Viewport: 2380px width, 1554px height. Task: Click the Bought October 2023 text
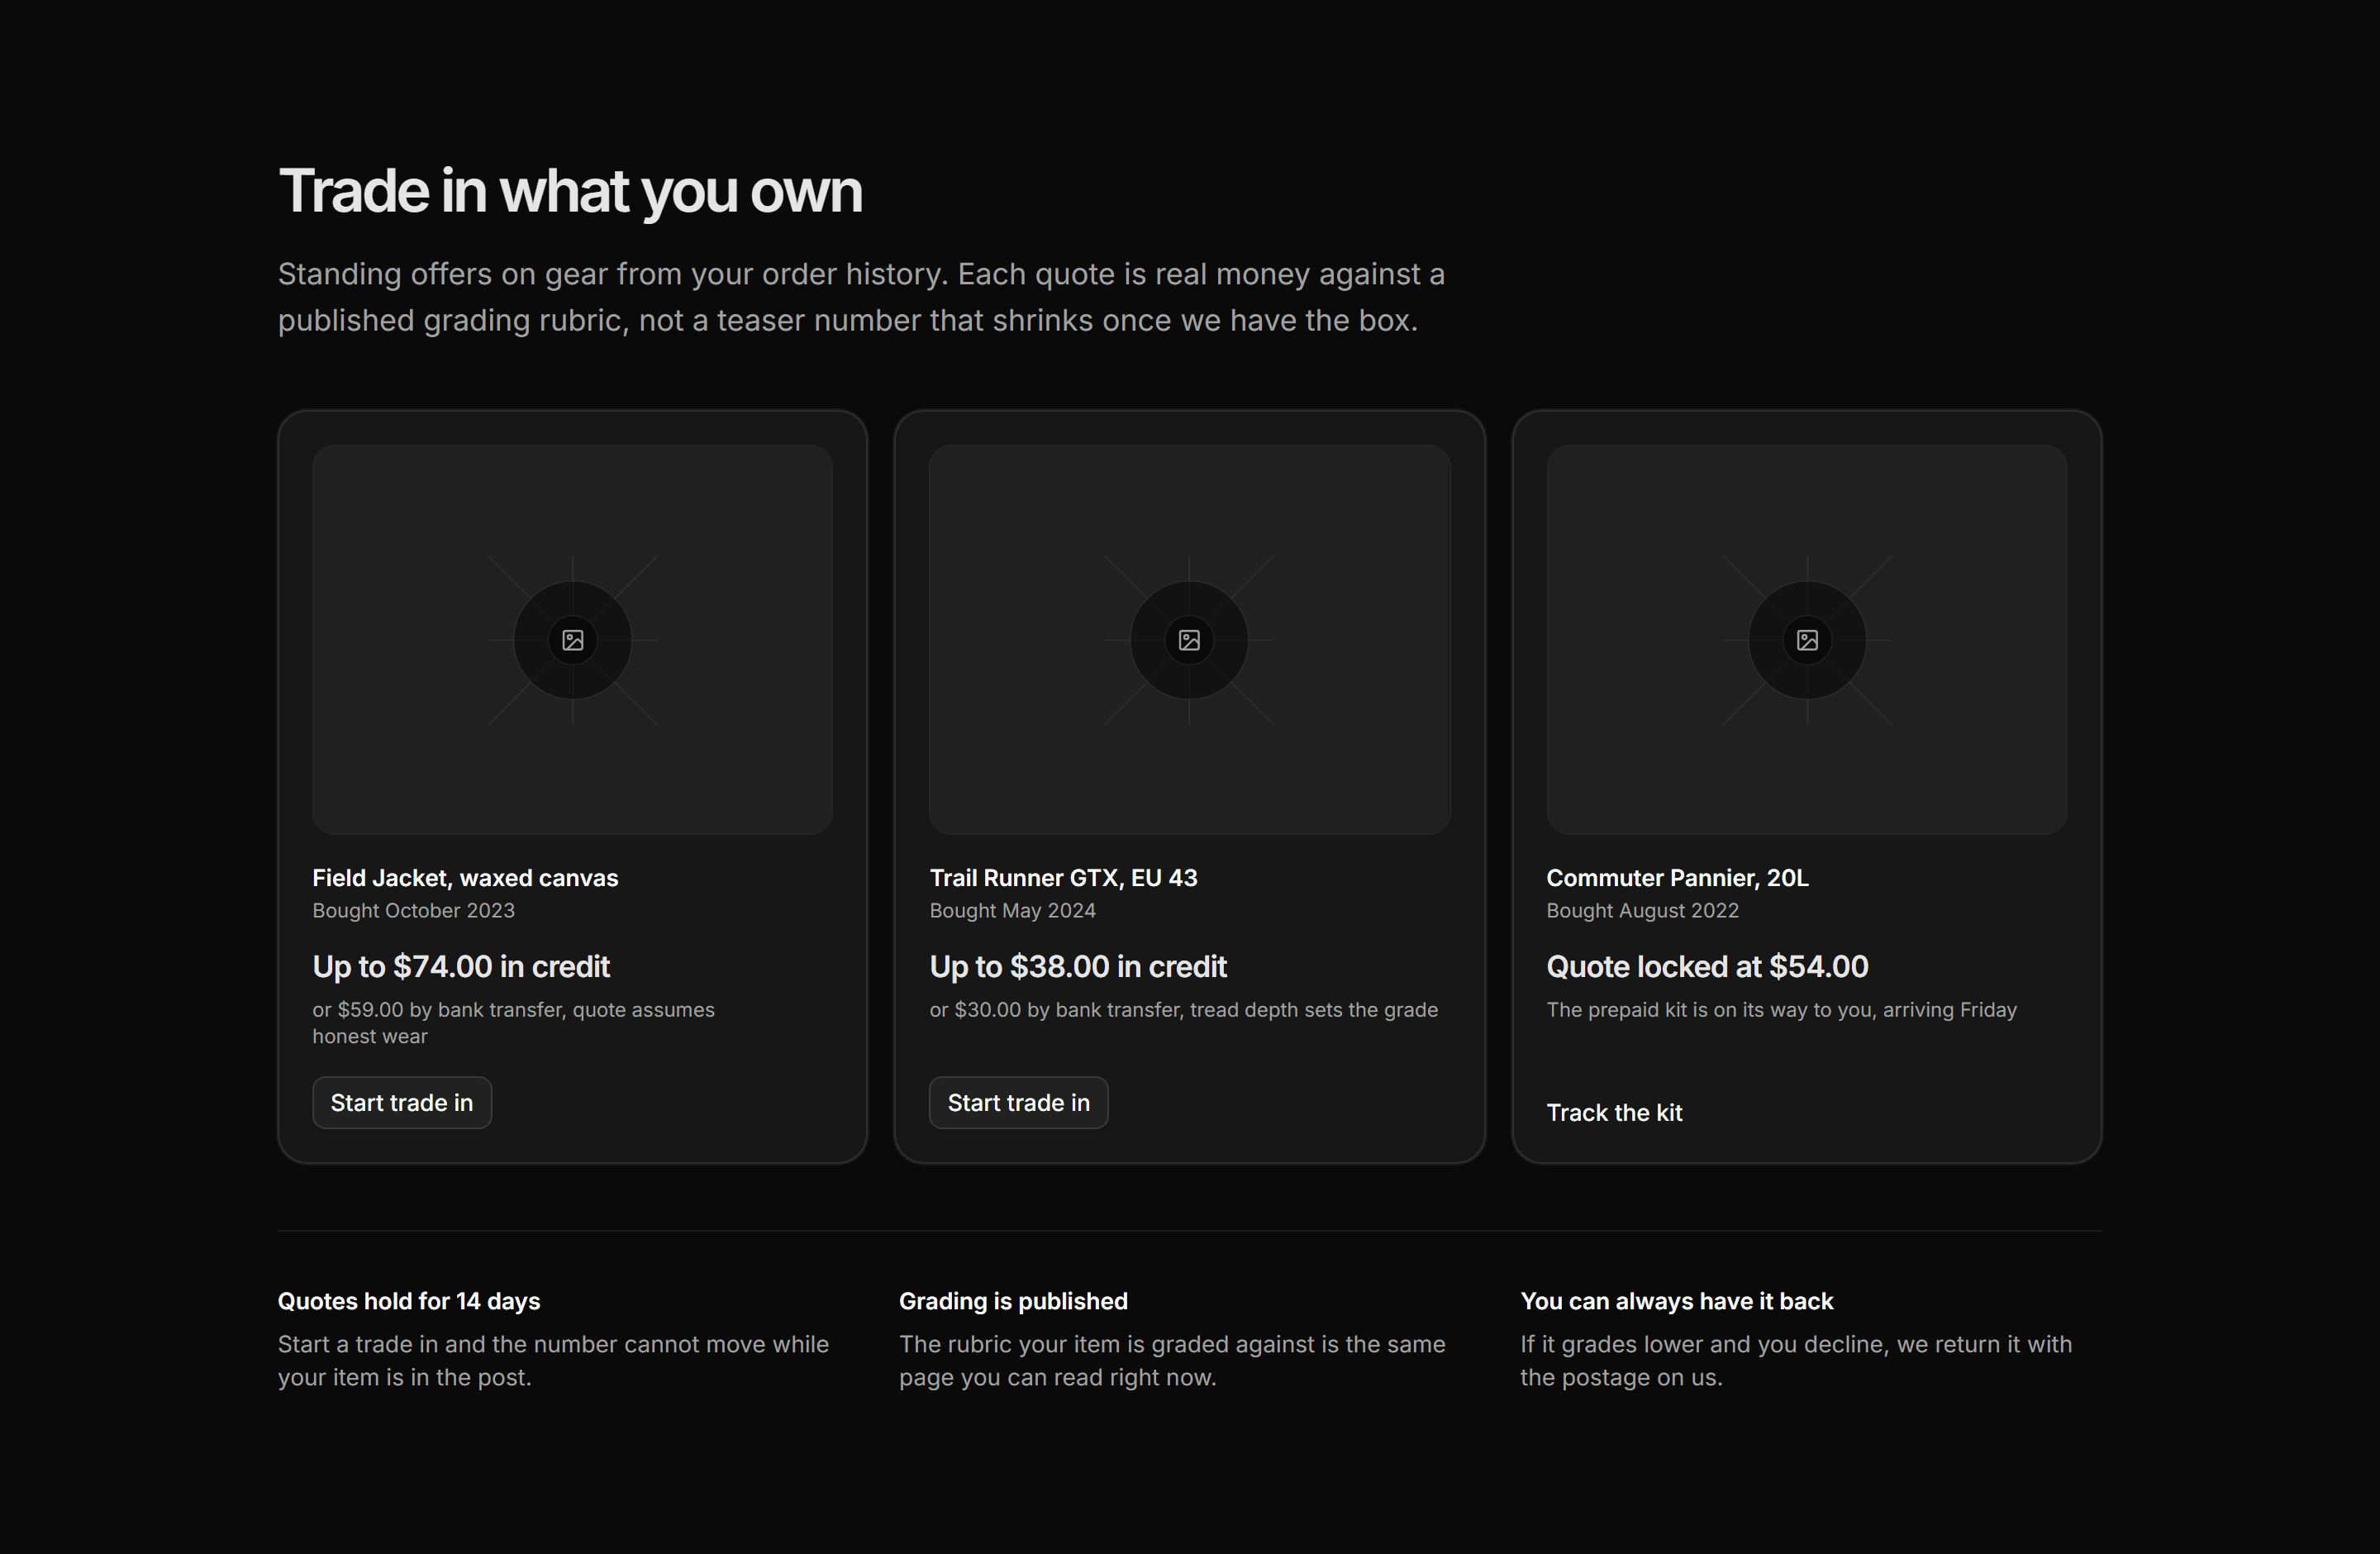click(x=413, y=910)
